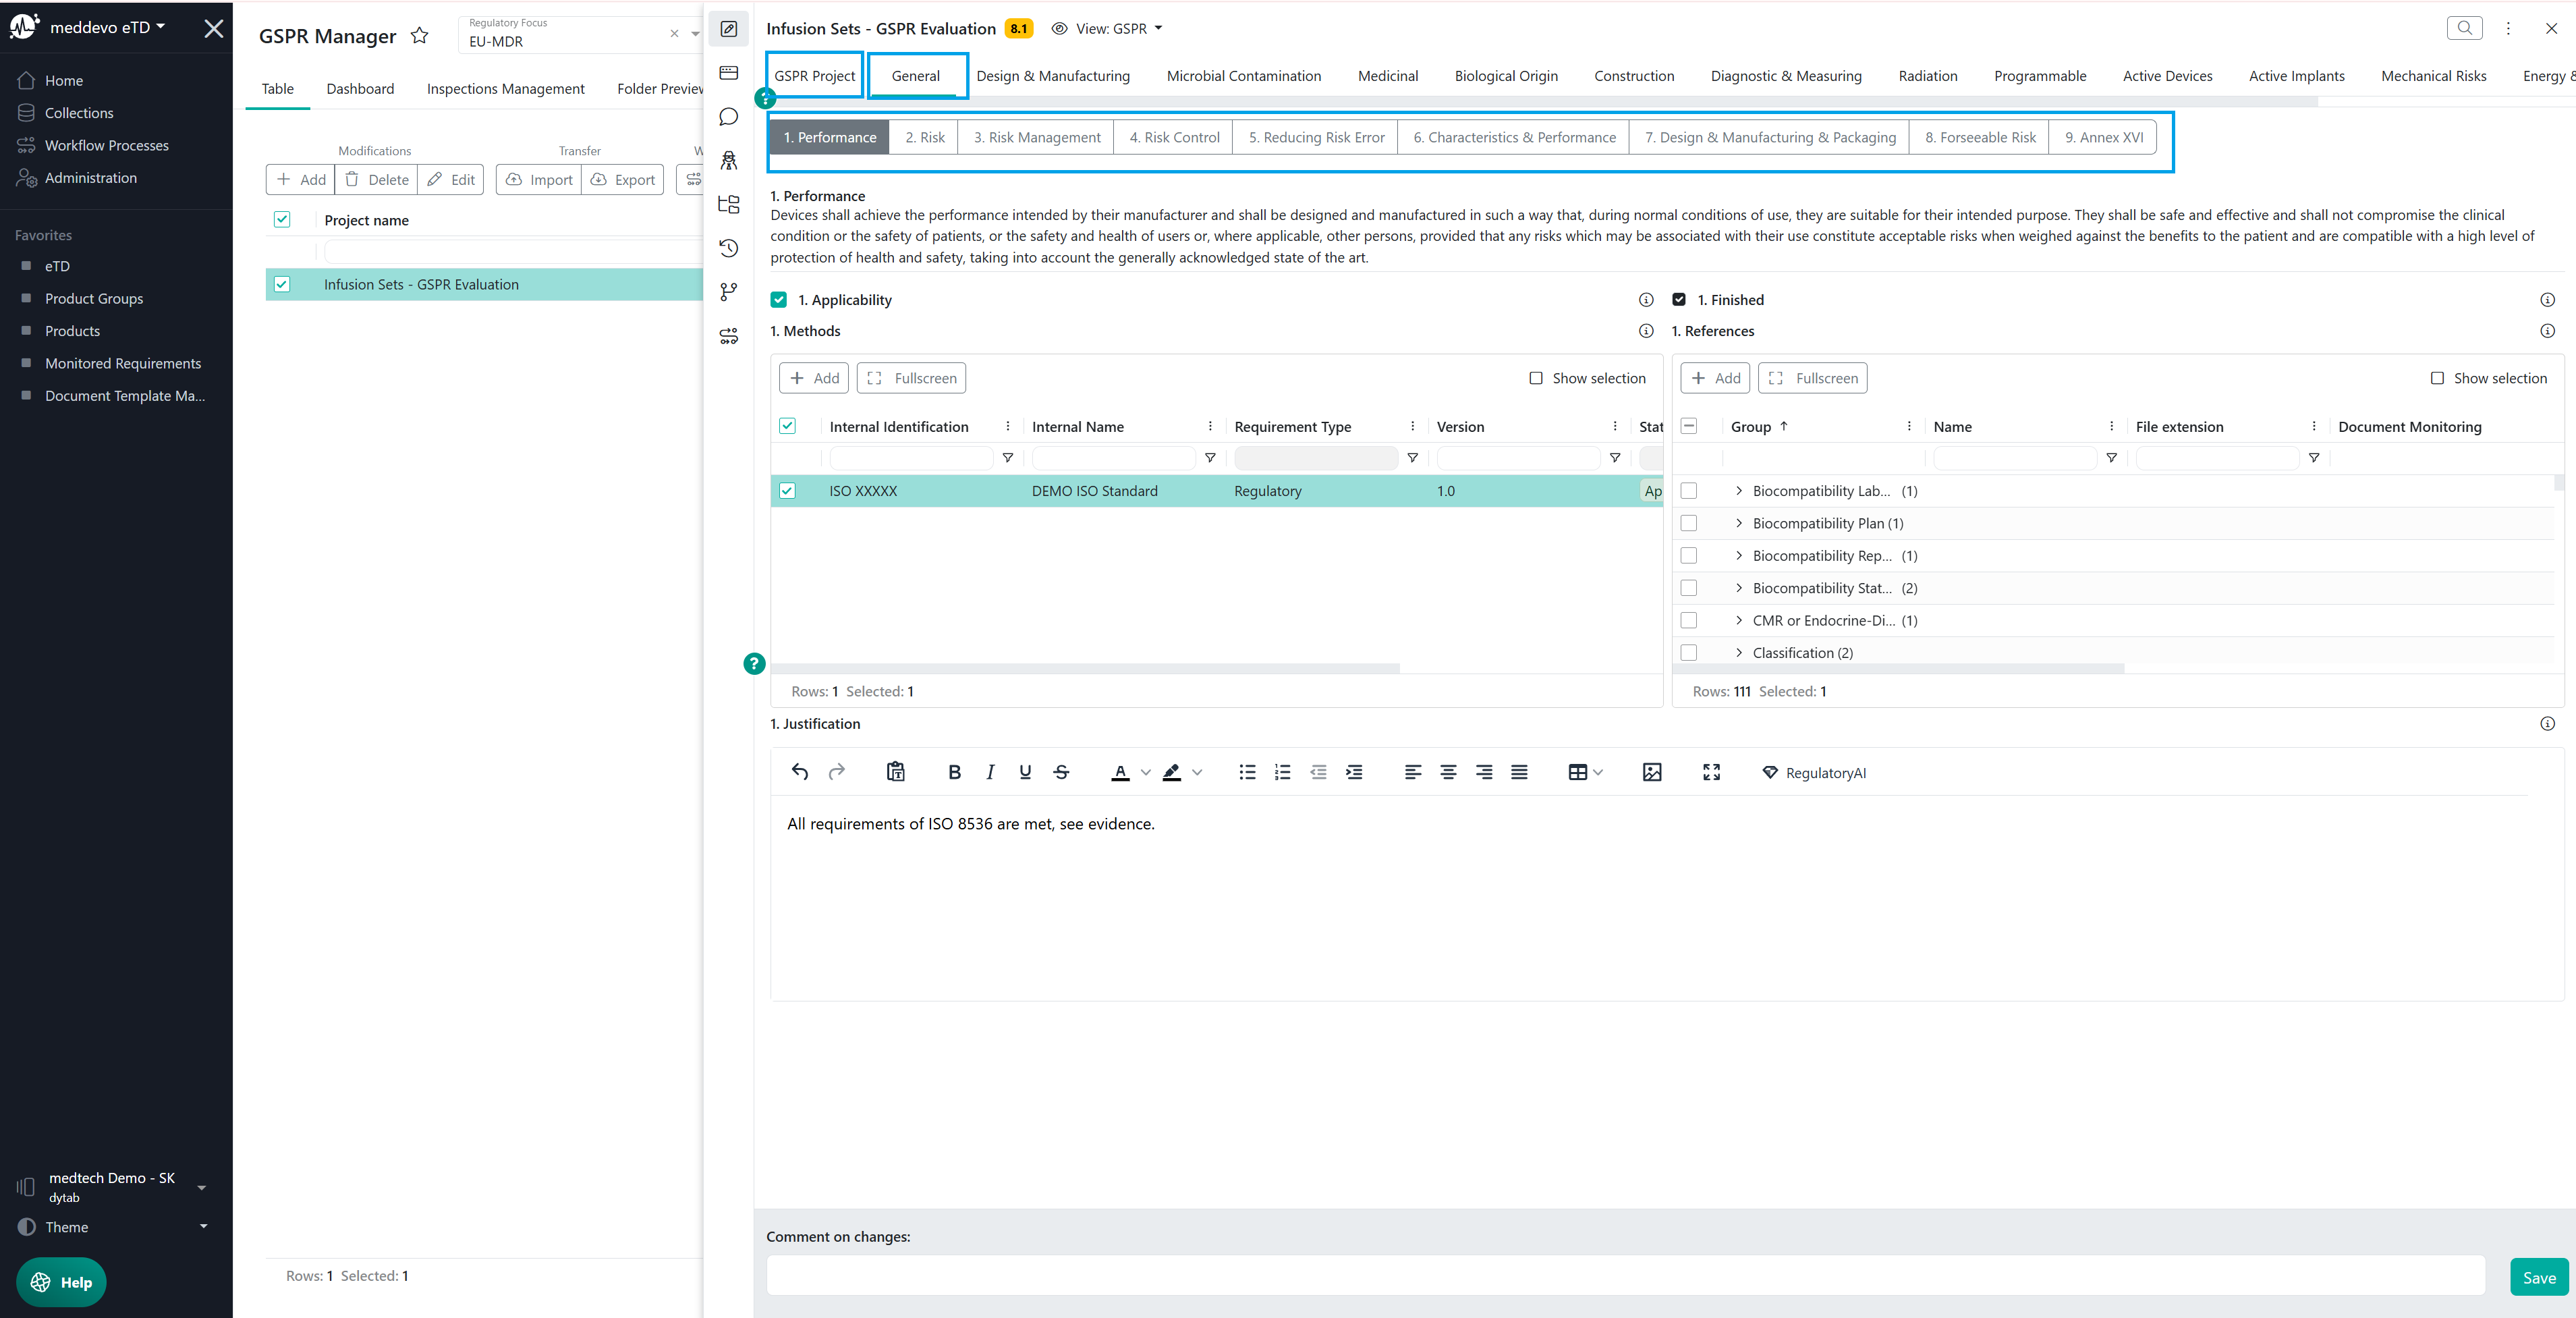Toggle the 1. Finished checkbox

click(x=1679, y=299)
